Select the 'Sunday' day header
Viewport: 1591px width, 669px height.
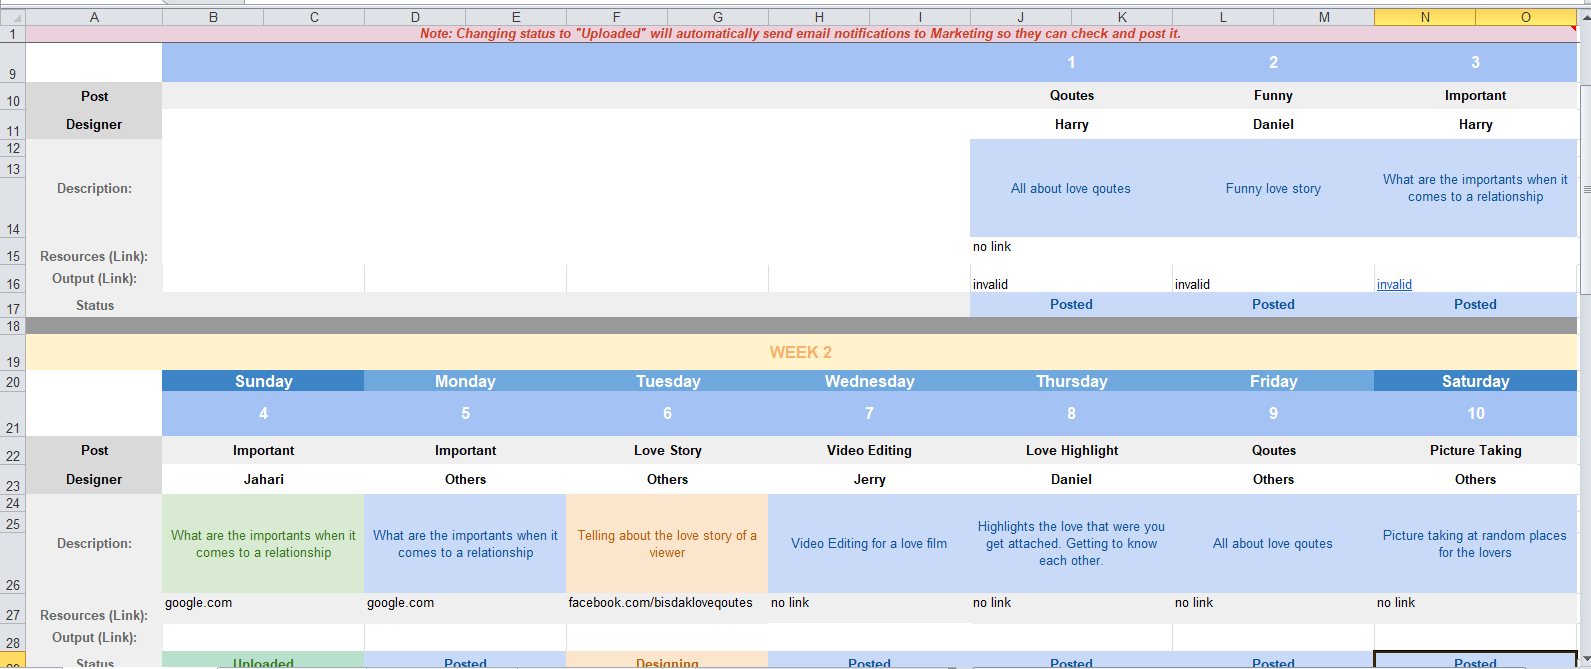click(263, 381)
